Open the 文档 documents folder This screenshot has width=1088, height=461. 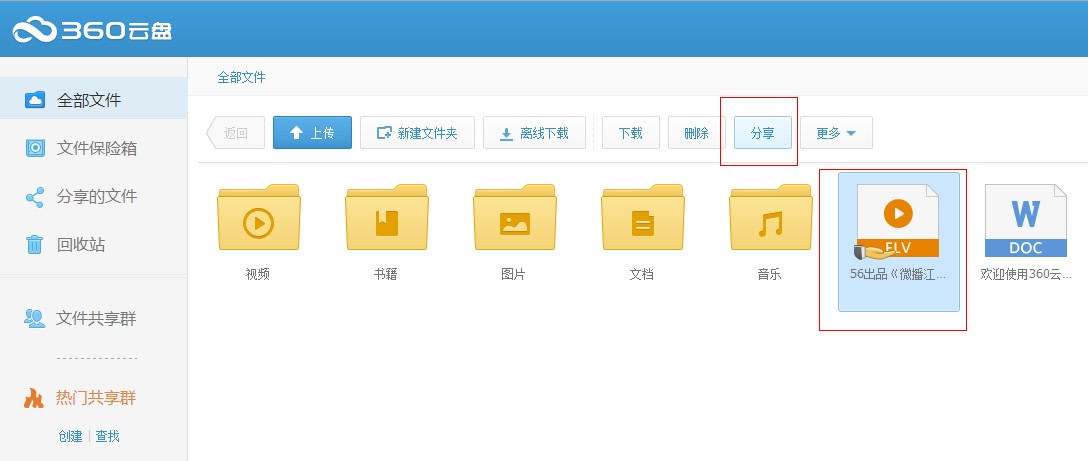pyautogui.click(x=642, y=220)
